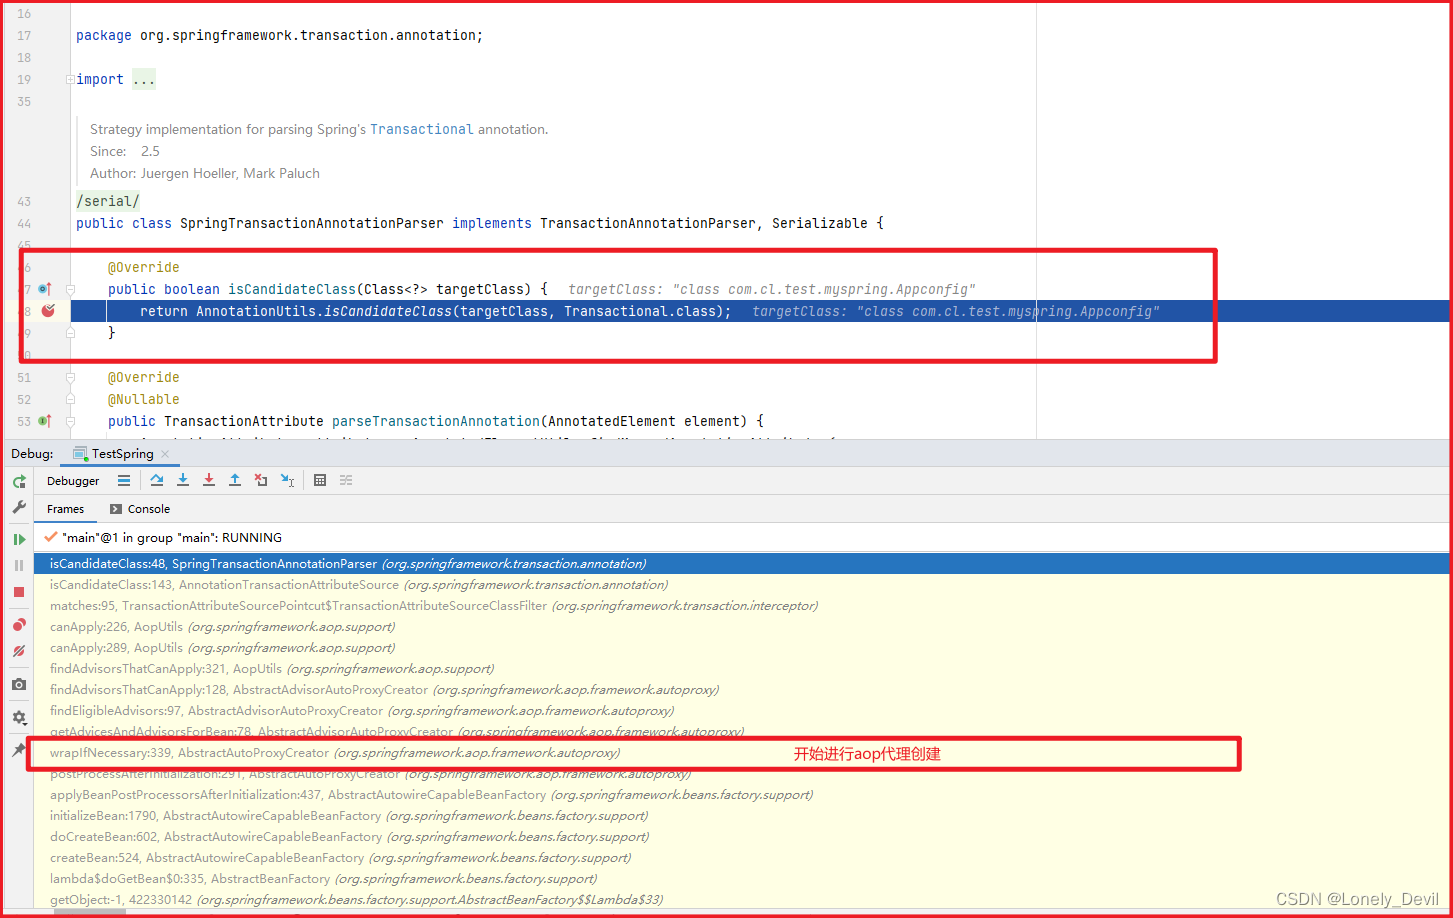The image size is (1453, 918).
Task: Click the red Force Step Into icon
Action: tap(209, 481)
